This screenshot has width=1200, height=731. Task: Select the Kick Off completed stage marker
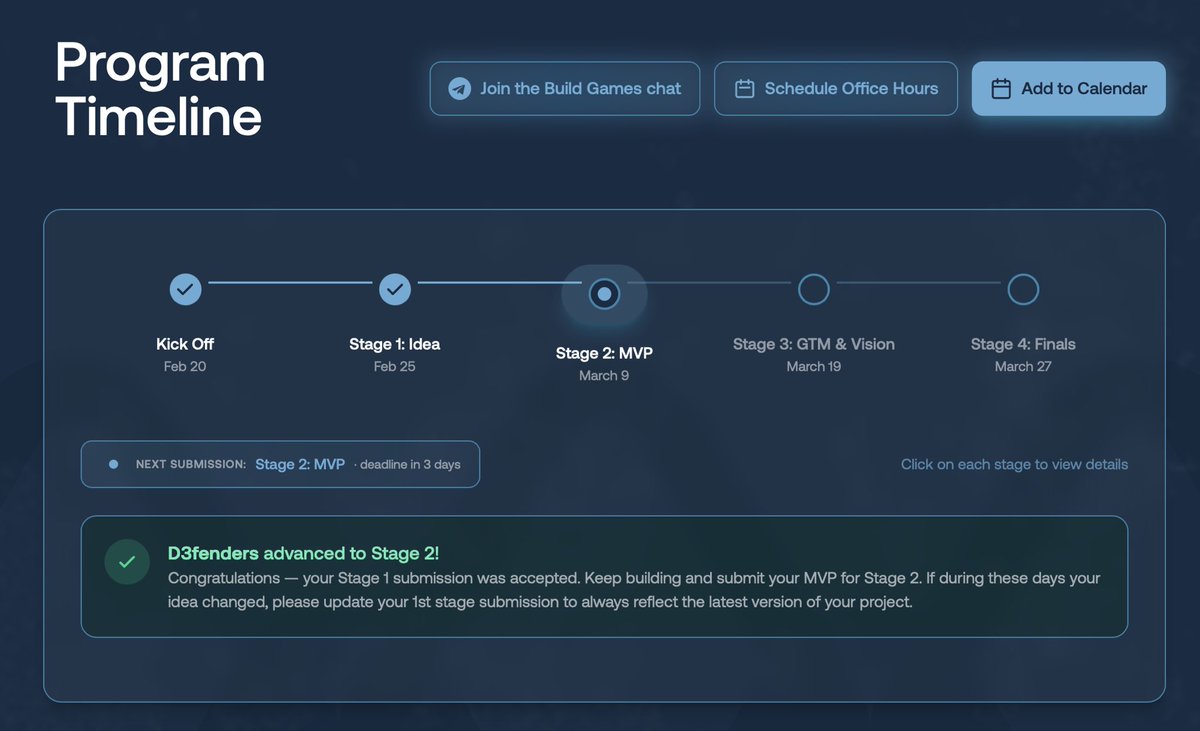coord(185,289)
